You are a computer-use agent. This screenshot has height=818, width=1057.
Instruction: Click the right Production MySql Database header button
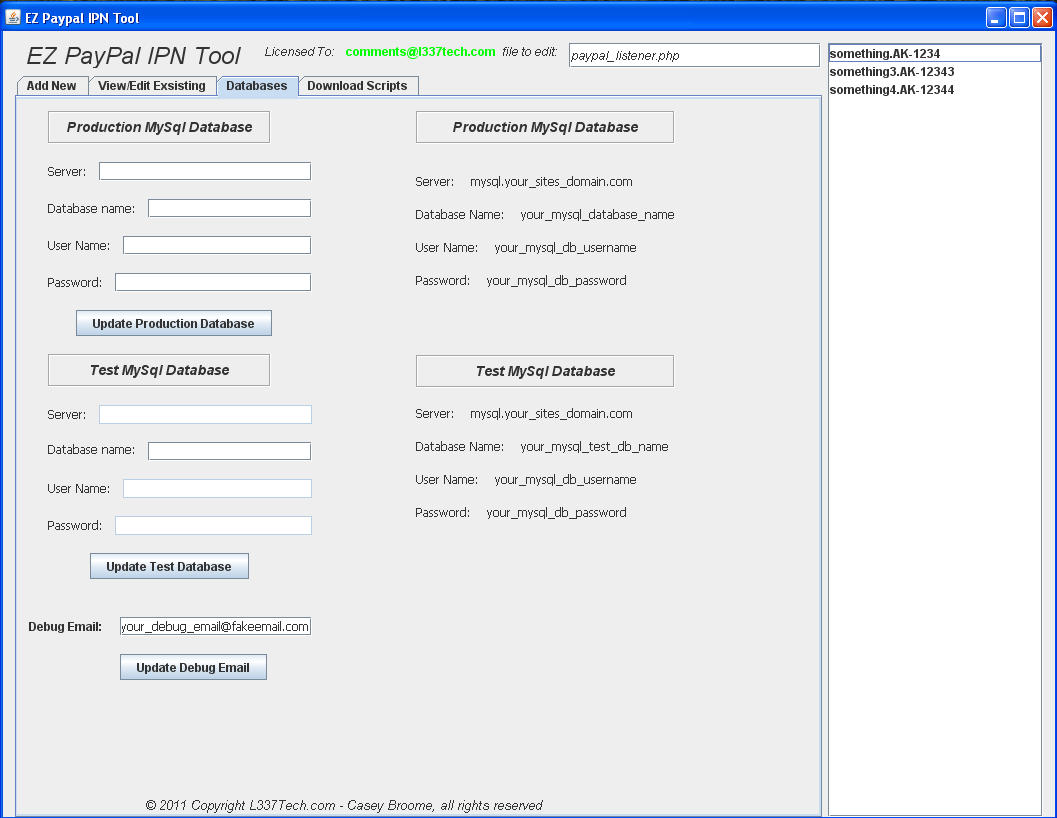[x=545, y=127]
